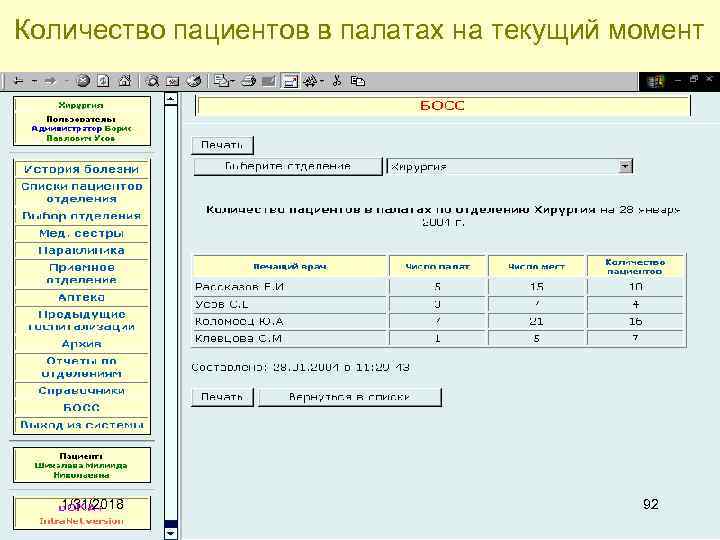The image size is (720, 540).
Task: Click the top Печать button
Action: (x=222, y=145)
